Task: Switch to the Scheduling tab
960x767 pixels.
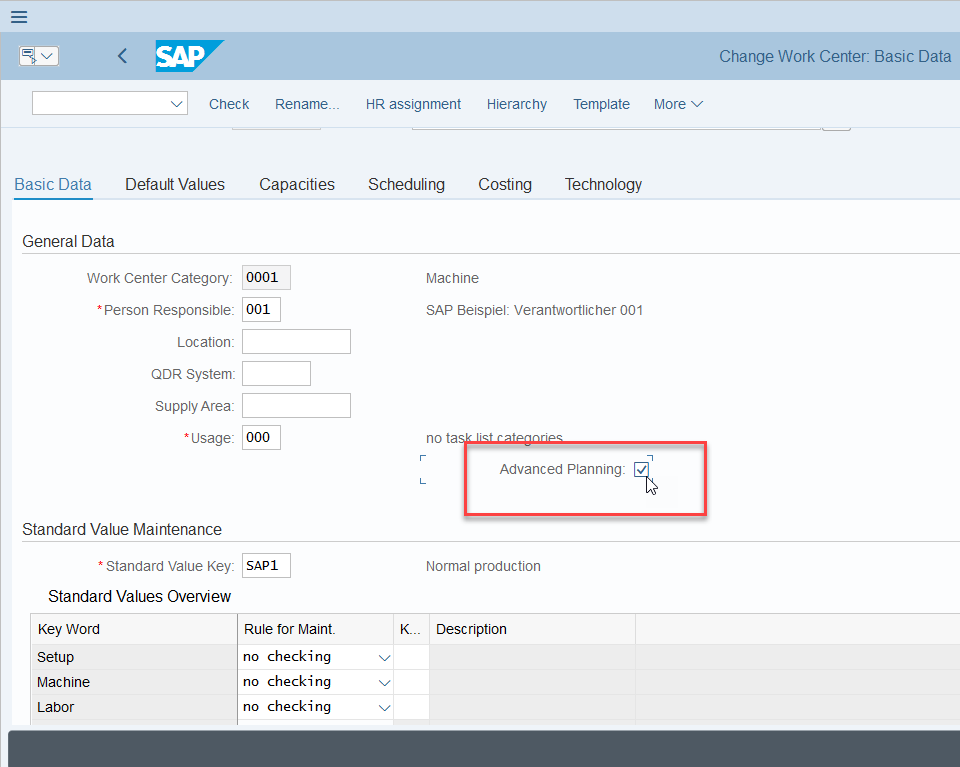Action: [407, 184]
